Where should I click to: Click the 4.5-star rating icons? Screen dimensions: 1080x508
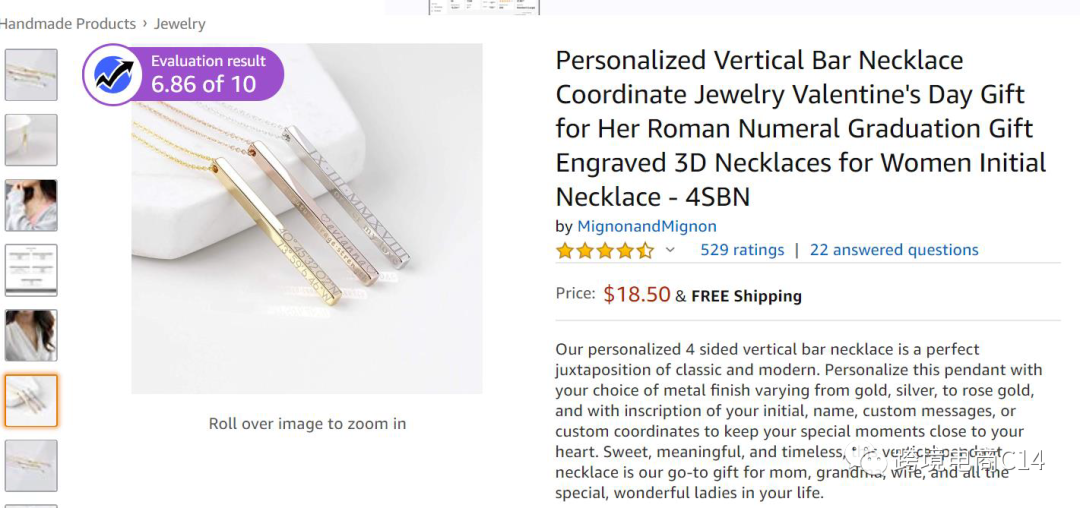click(605, 250)
